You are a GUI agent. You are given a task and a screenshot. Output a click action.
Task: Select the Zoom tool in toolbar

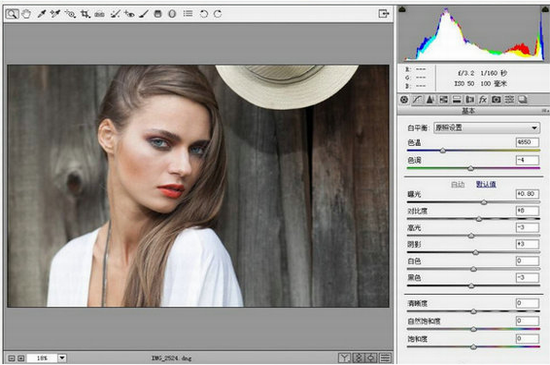[x=12, y=14]
